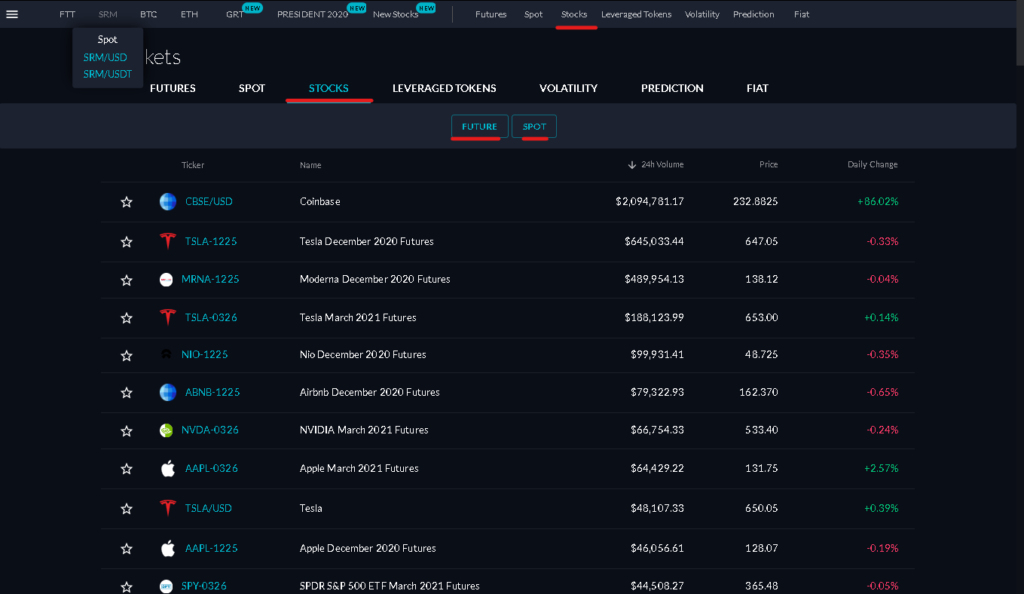Open Volatility in top navigation

702,14
